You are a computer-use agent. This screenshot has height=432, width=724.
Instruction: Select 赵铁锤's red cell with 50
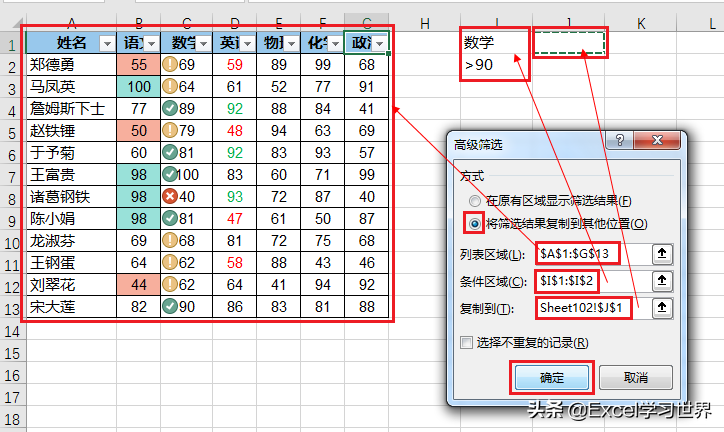[139, 131]
